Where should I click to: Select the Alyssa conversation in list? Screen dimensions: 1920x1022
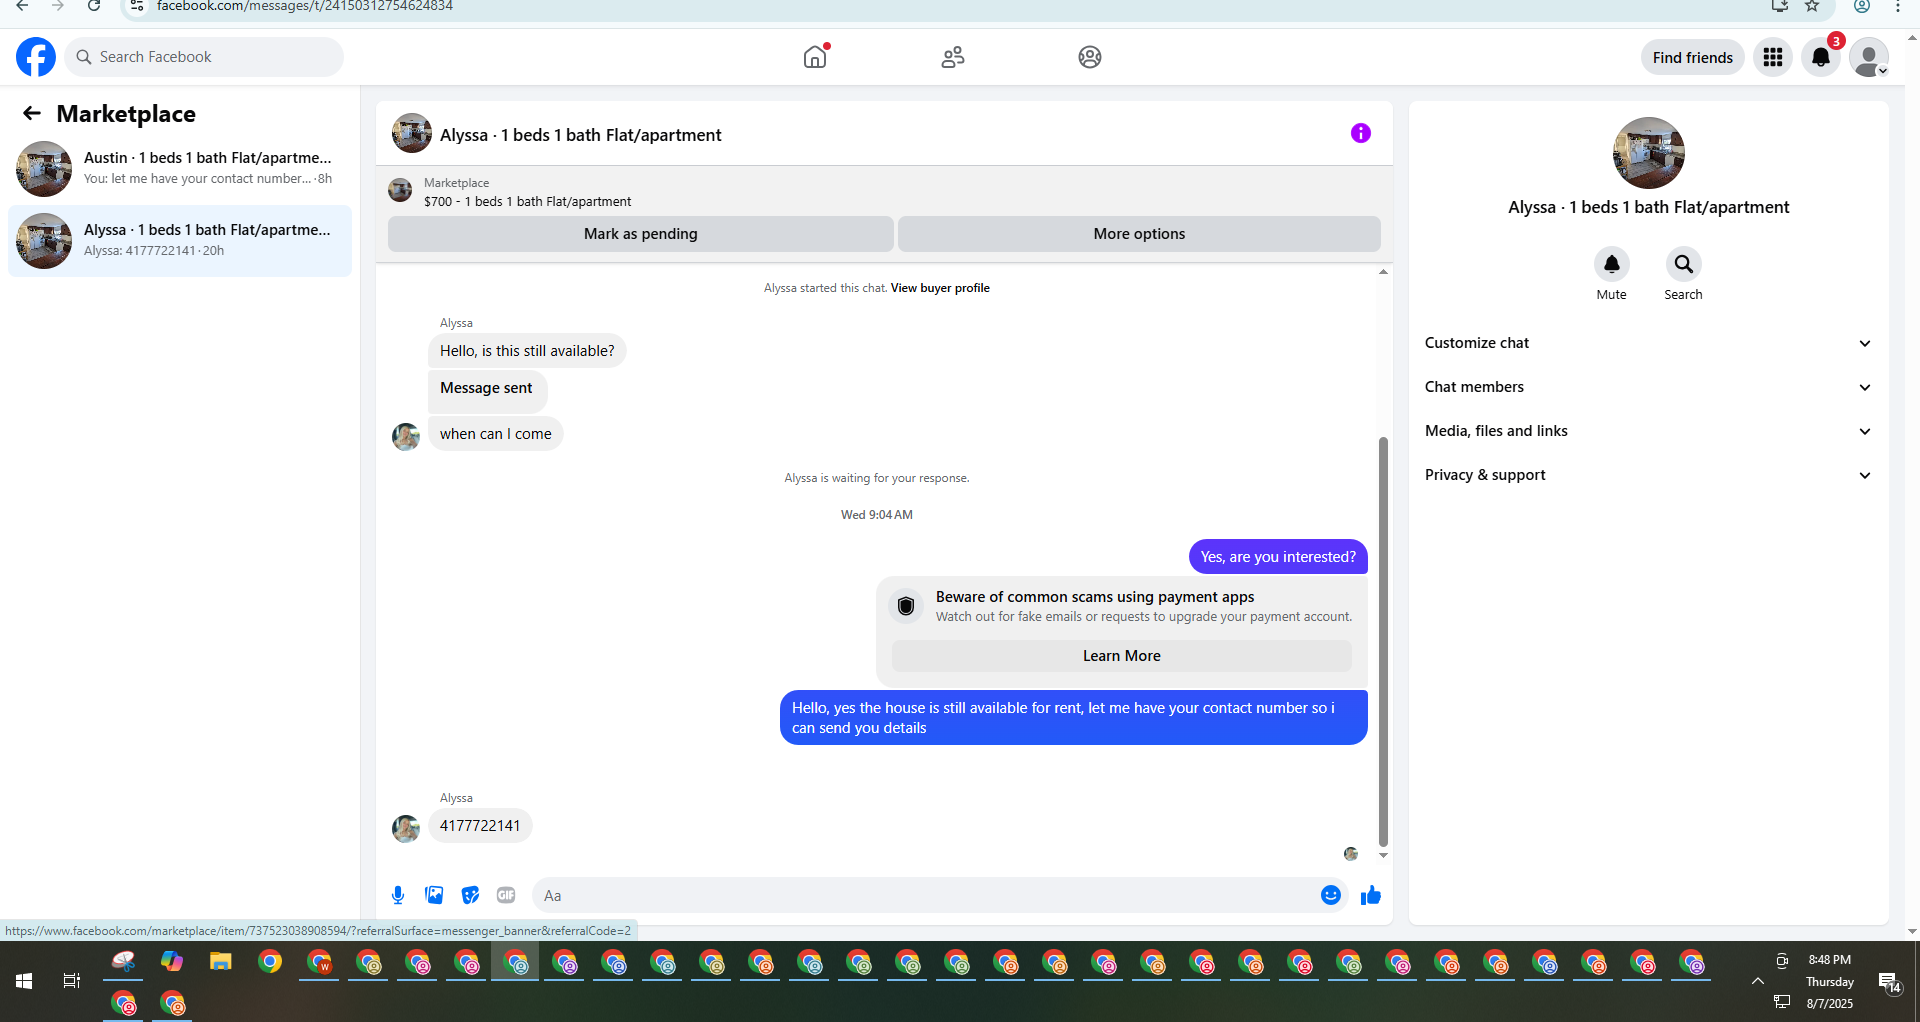180,240
